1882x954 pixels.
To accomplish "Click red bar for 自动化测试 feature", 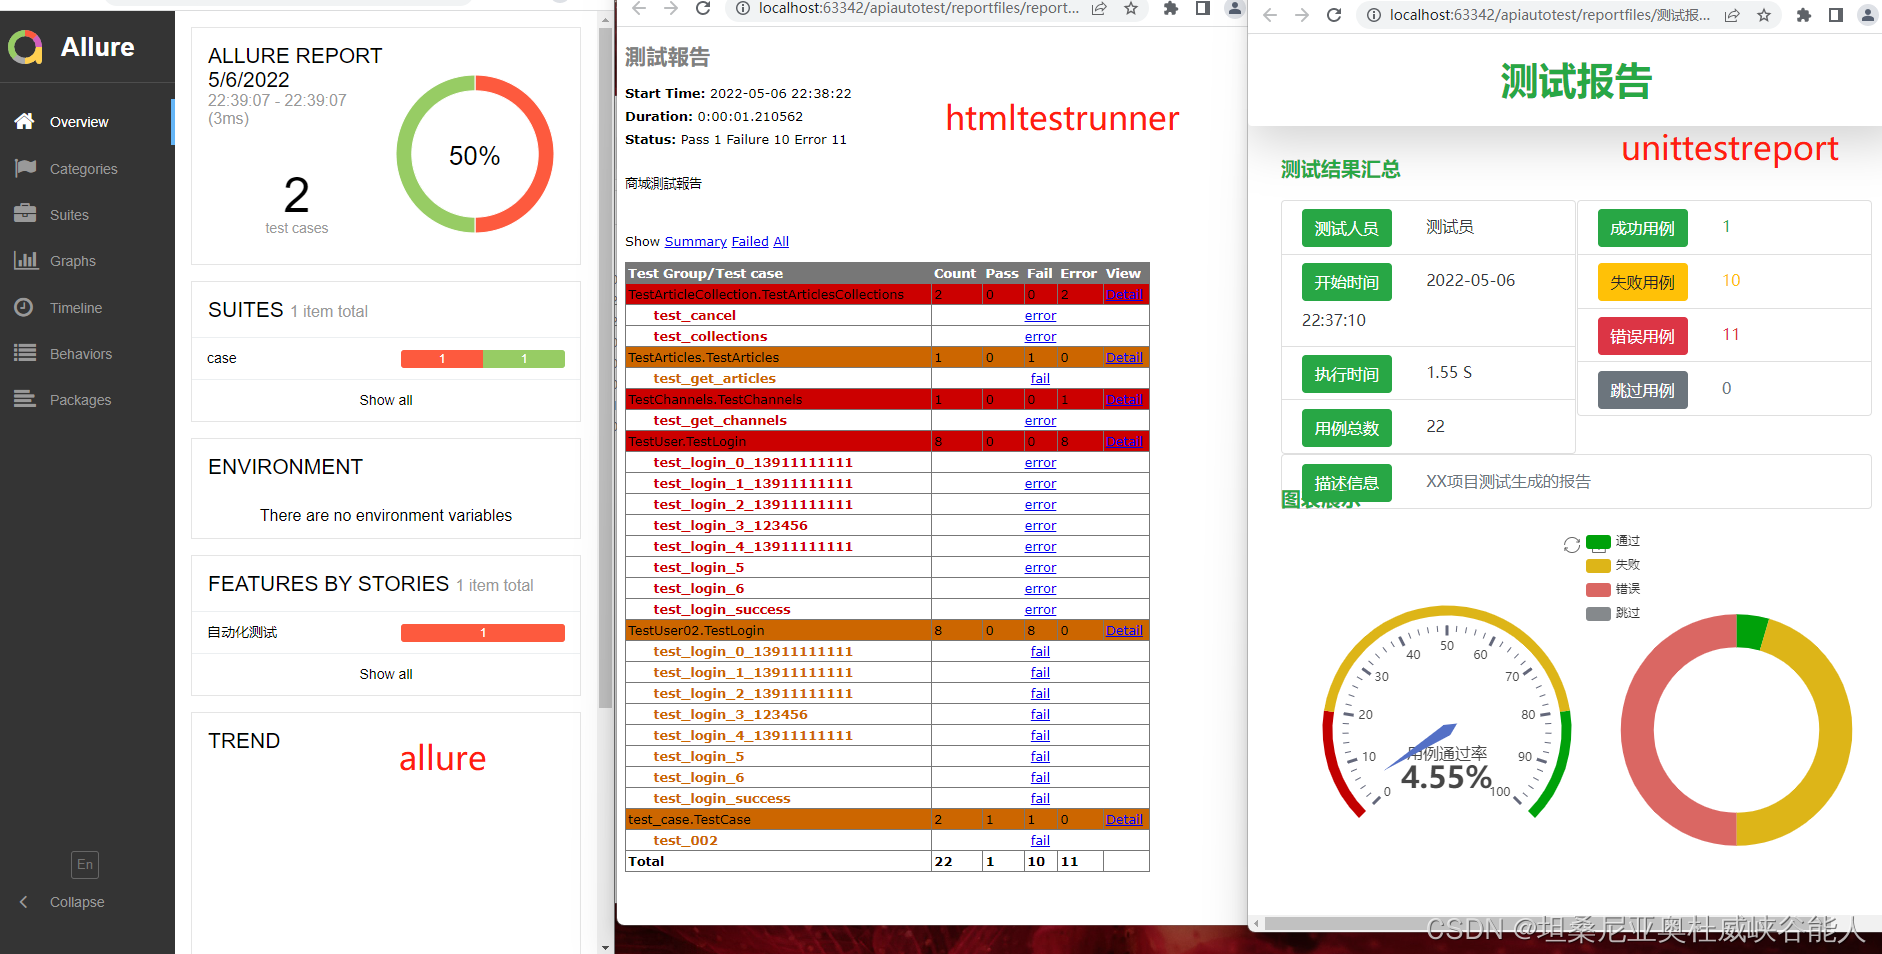I will click(x=483, y=633).
